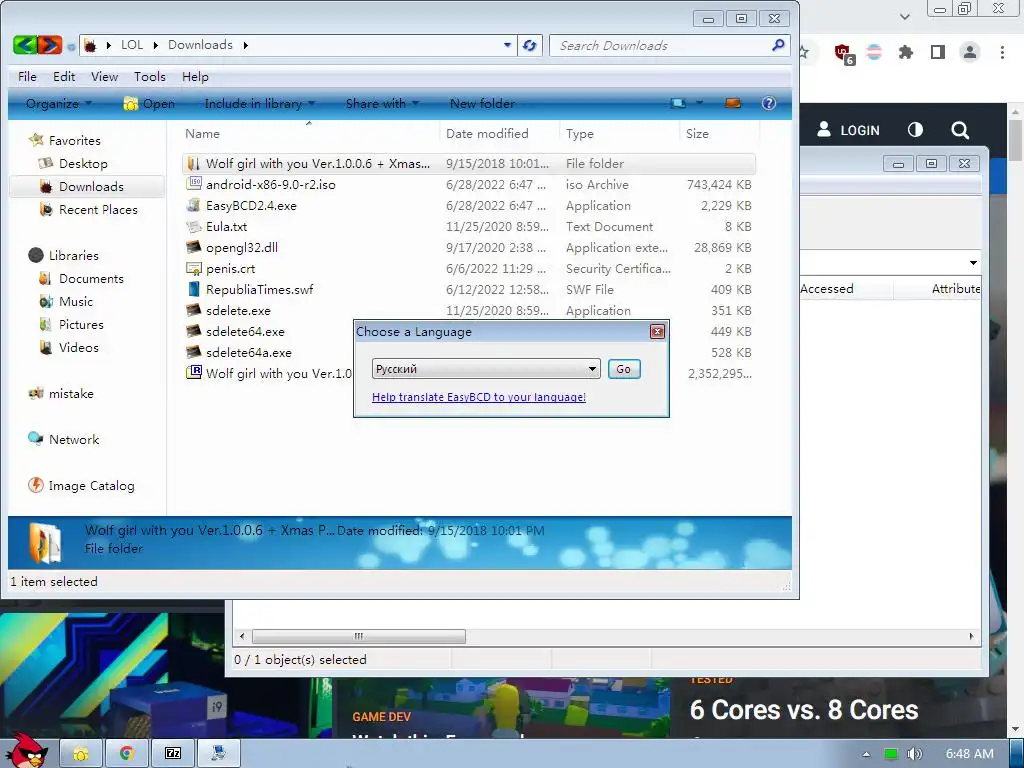The width and height of the screenshot is (1024, 768).
Task: Click the Help translate EasyBCD link
Action: pyautogui.click(x=479, y=397)
